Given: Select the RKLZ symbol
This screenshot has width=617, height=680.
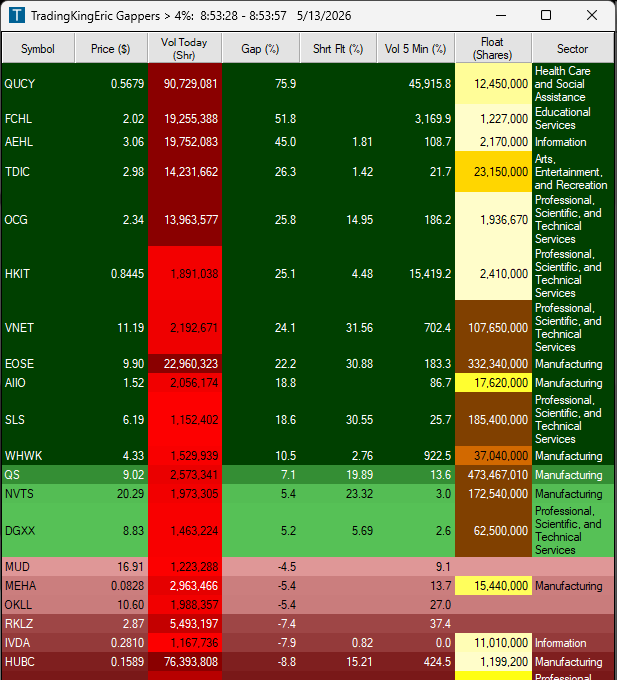Looking at the screenshot, I should (x=19, y=624).
